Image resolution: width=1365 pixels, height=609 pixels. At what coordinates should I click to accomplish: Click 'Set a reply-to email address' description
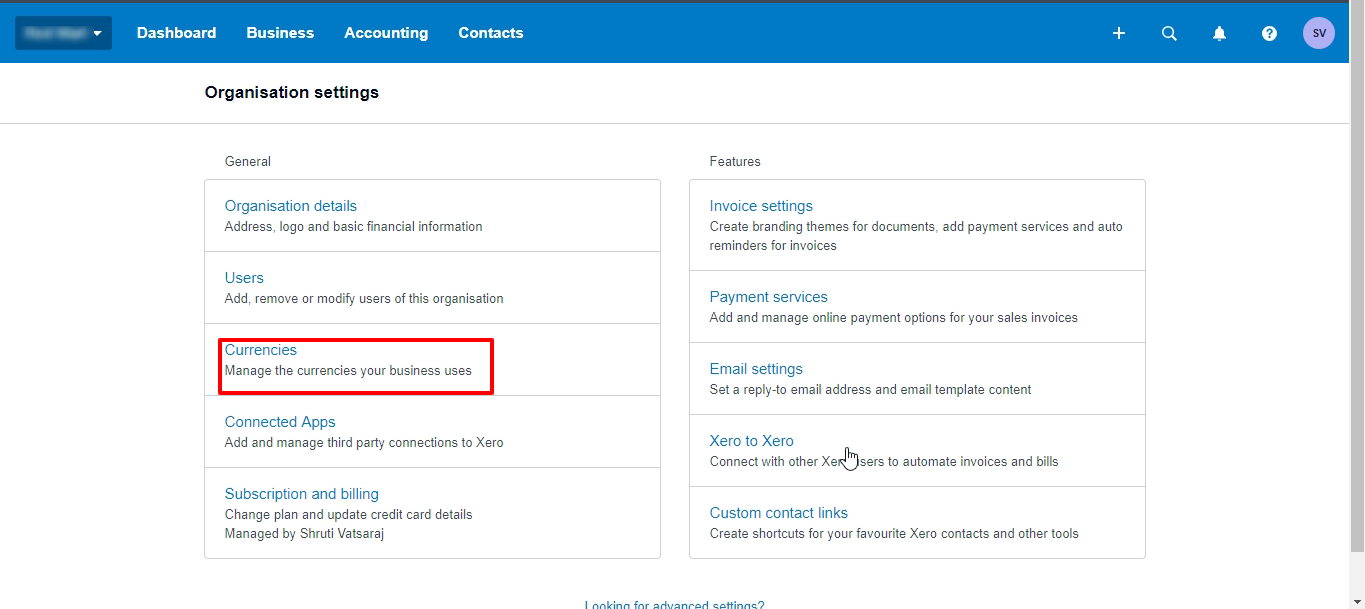coord(871,390)
